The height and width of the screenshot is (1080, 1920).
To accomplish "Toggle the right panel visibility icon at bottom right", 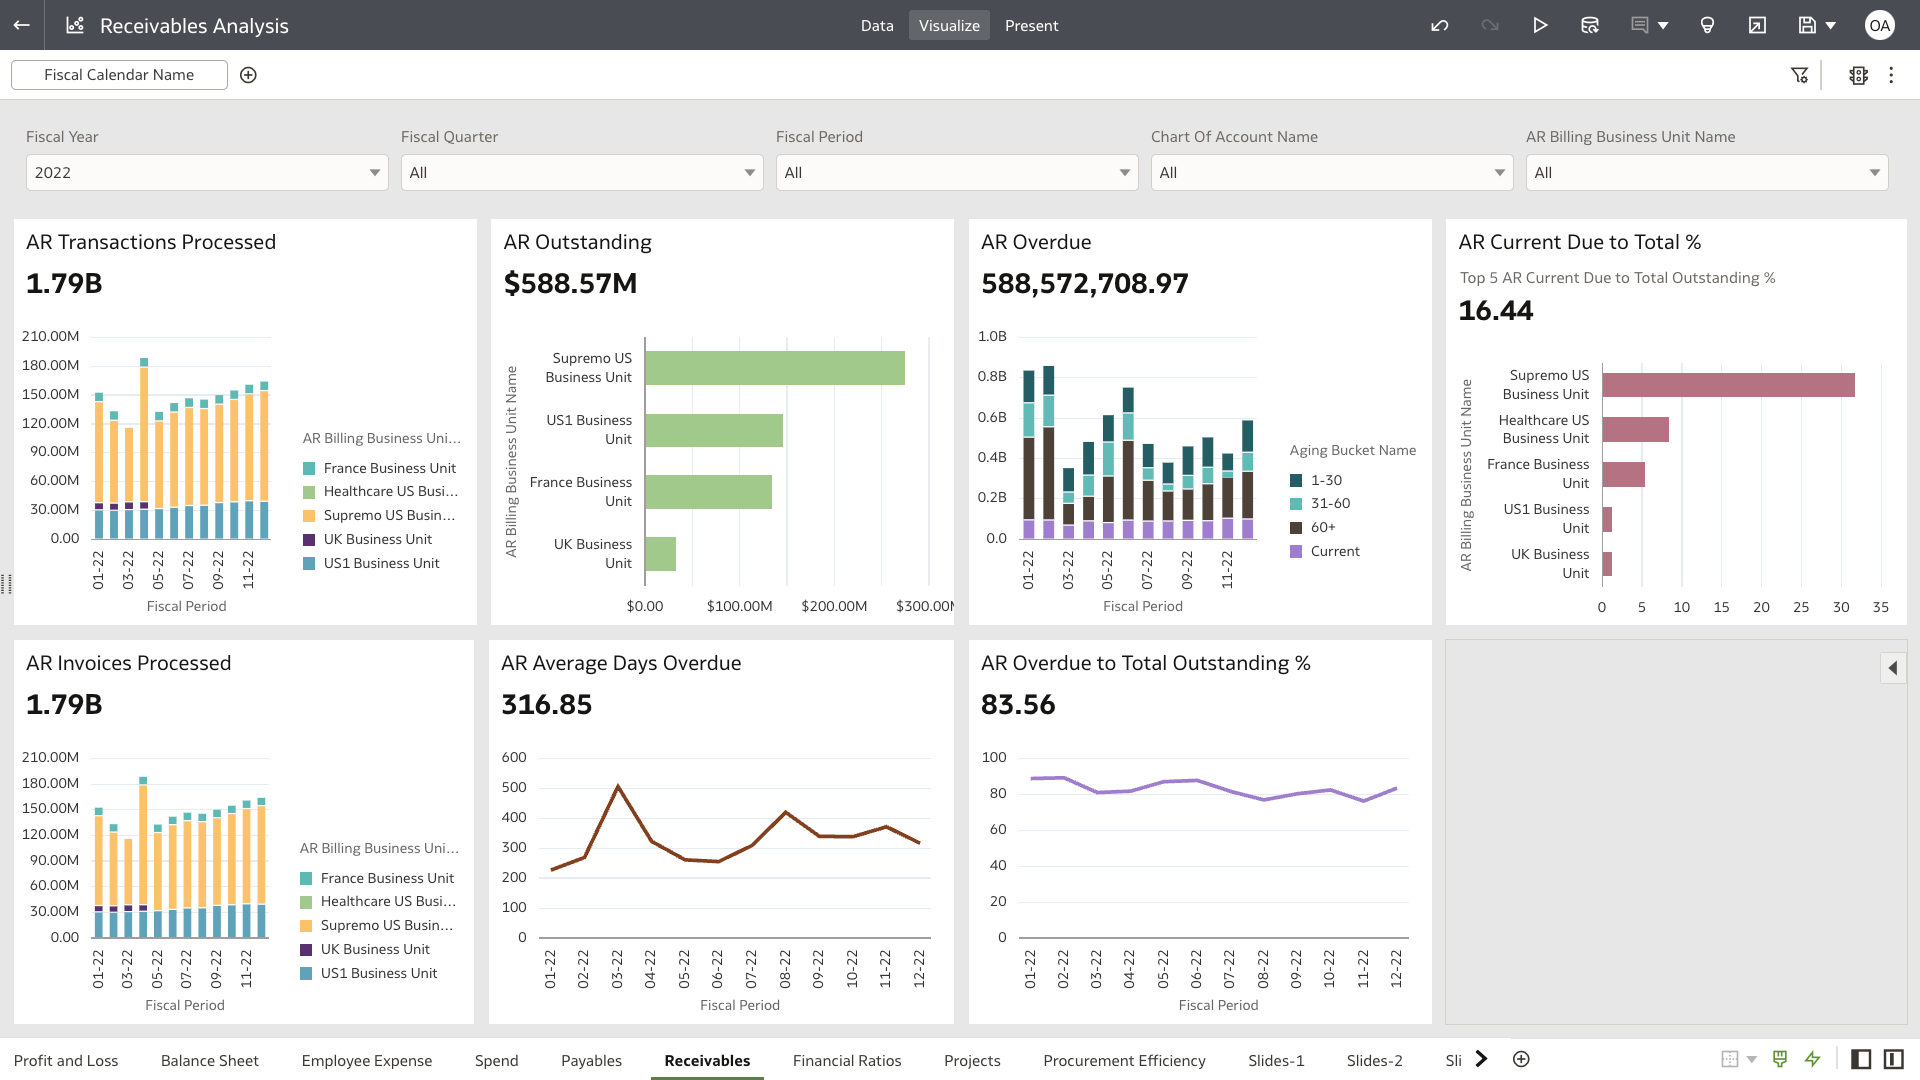I will pyautogui.click(x=1895, y=1058).
